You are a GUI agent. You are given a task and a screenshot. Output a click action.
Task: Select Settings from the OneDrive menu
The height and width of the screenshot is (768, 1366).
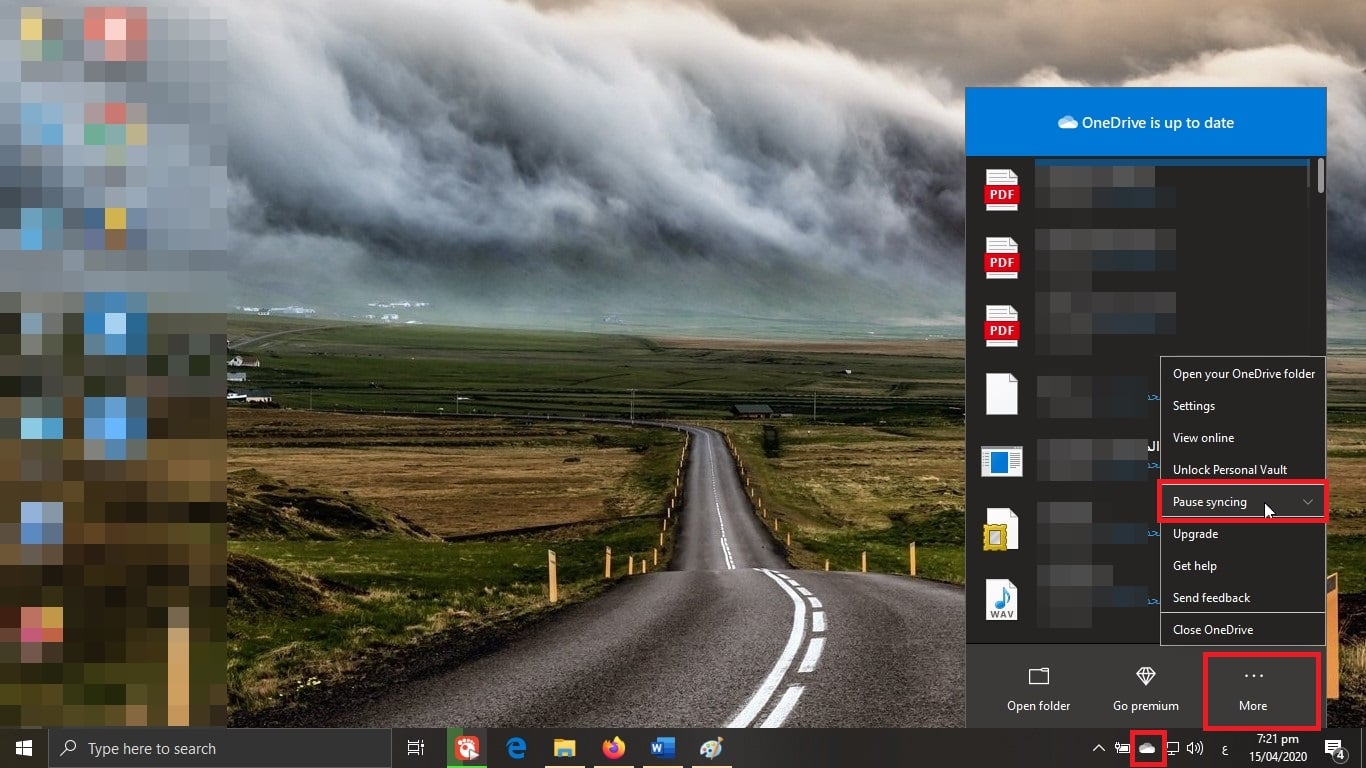[1194, 405]
